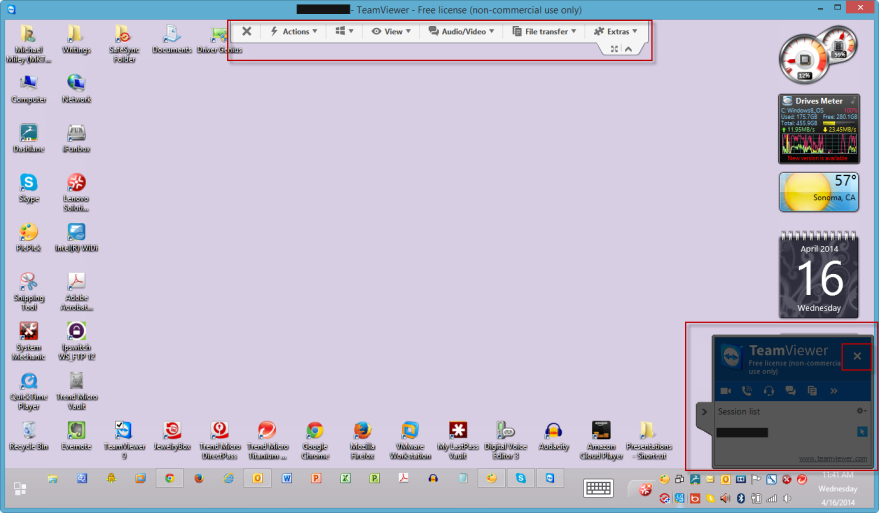Open the Session list gear settings
This screenshot has width=879, height=513.
tap(861, 411)
